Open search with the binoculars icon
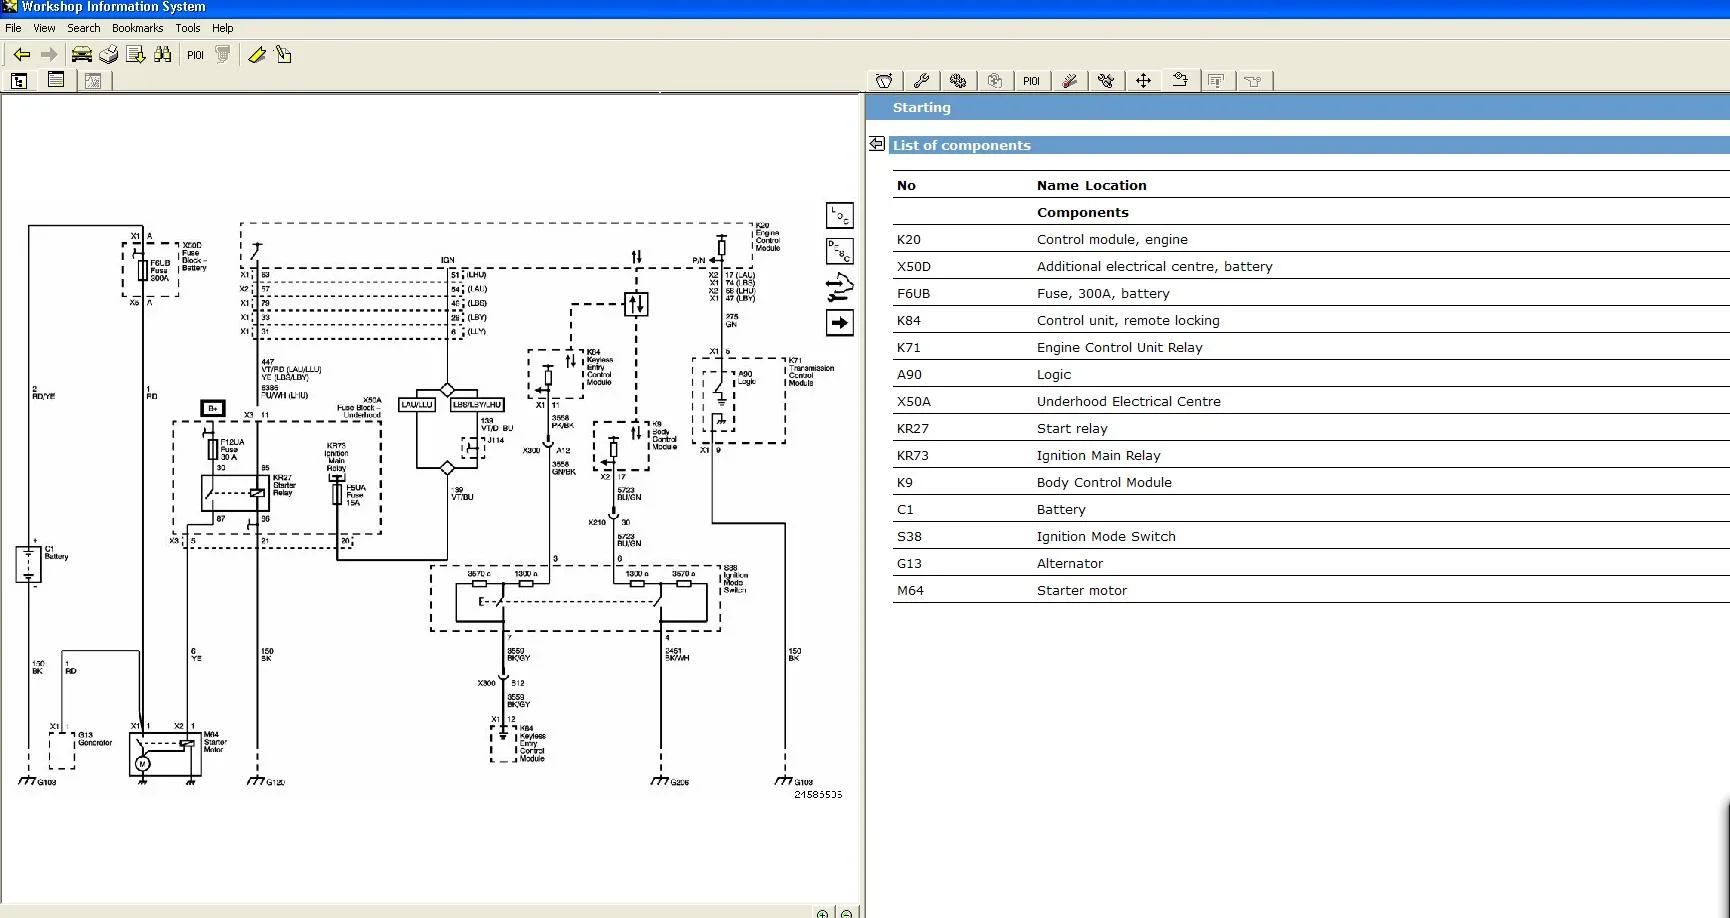The height and width of the screenshot is (918, 1730). coord(163,55)
